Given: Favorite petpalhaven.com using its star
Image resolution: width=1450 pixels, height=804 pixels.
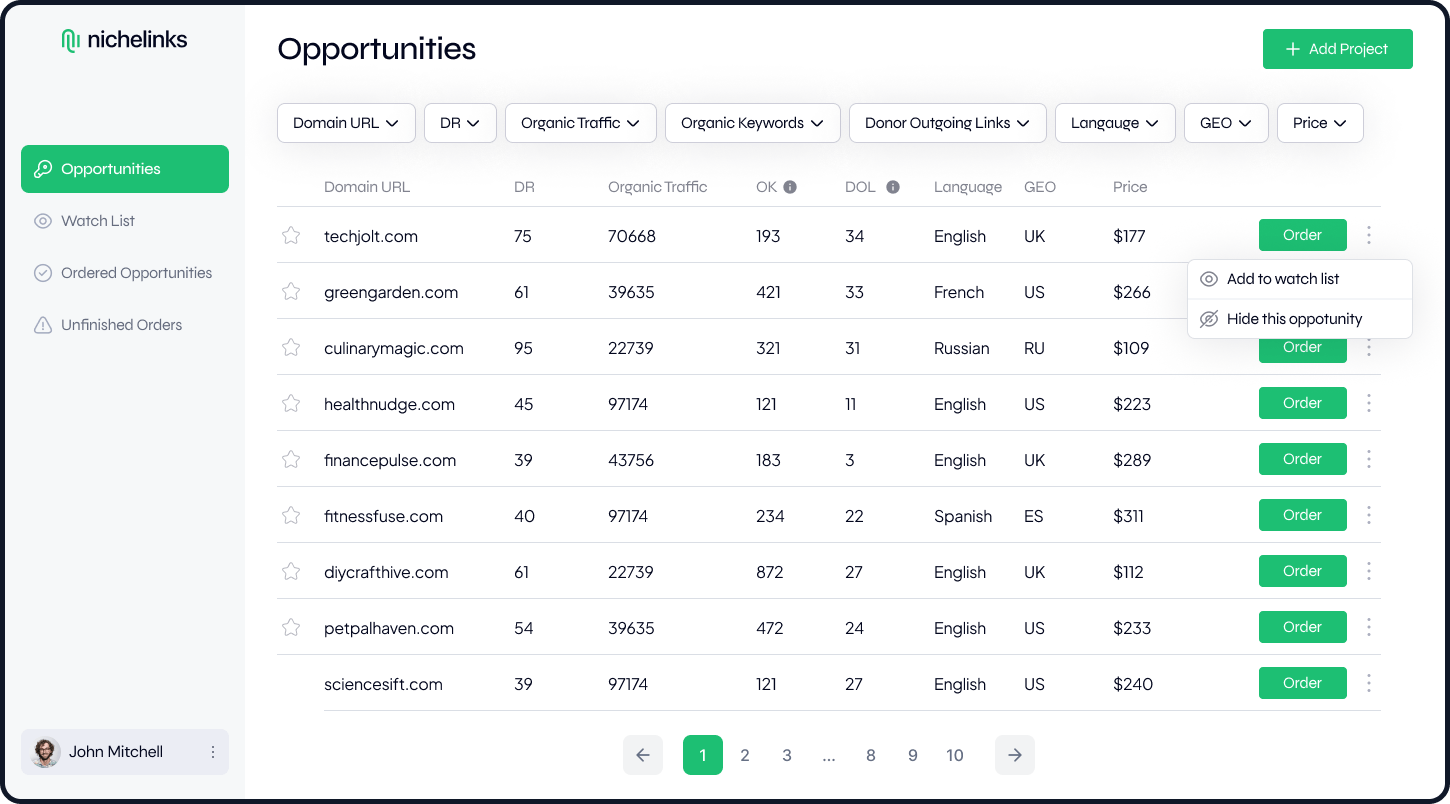Looking at the screenshot, I should (291, 627).
